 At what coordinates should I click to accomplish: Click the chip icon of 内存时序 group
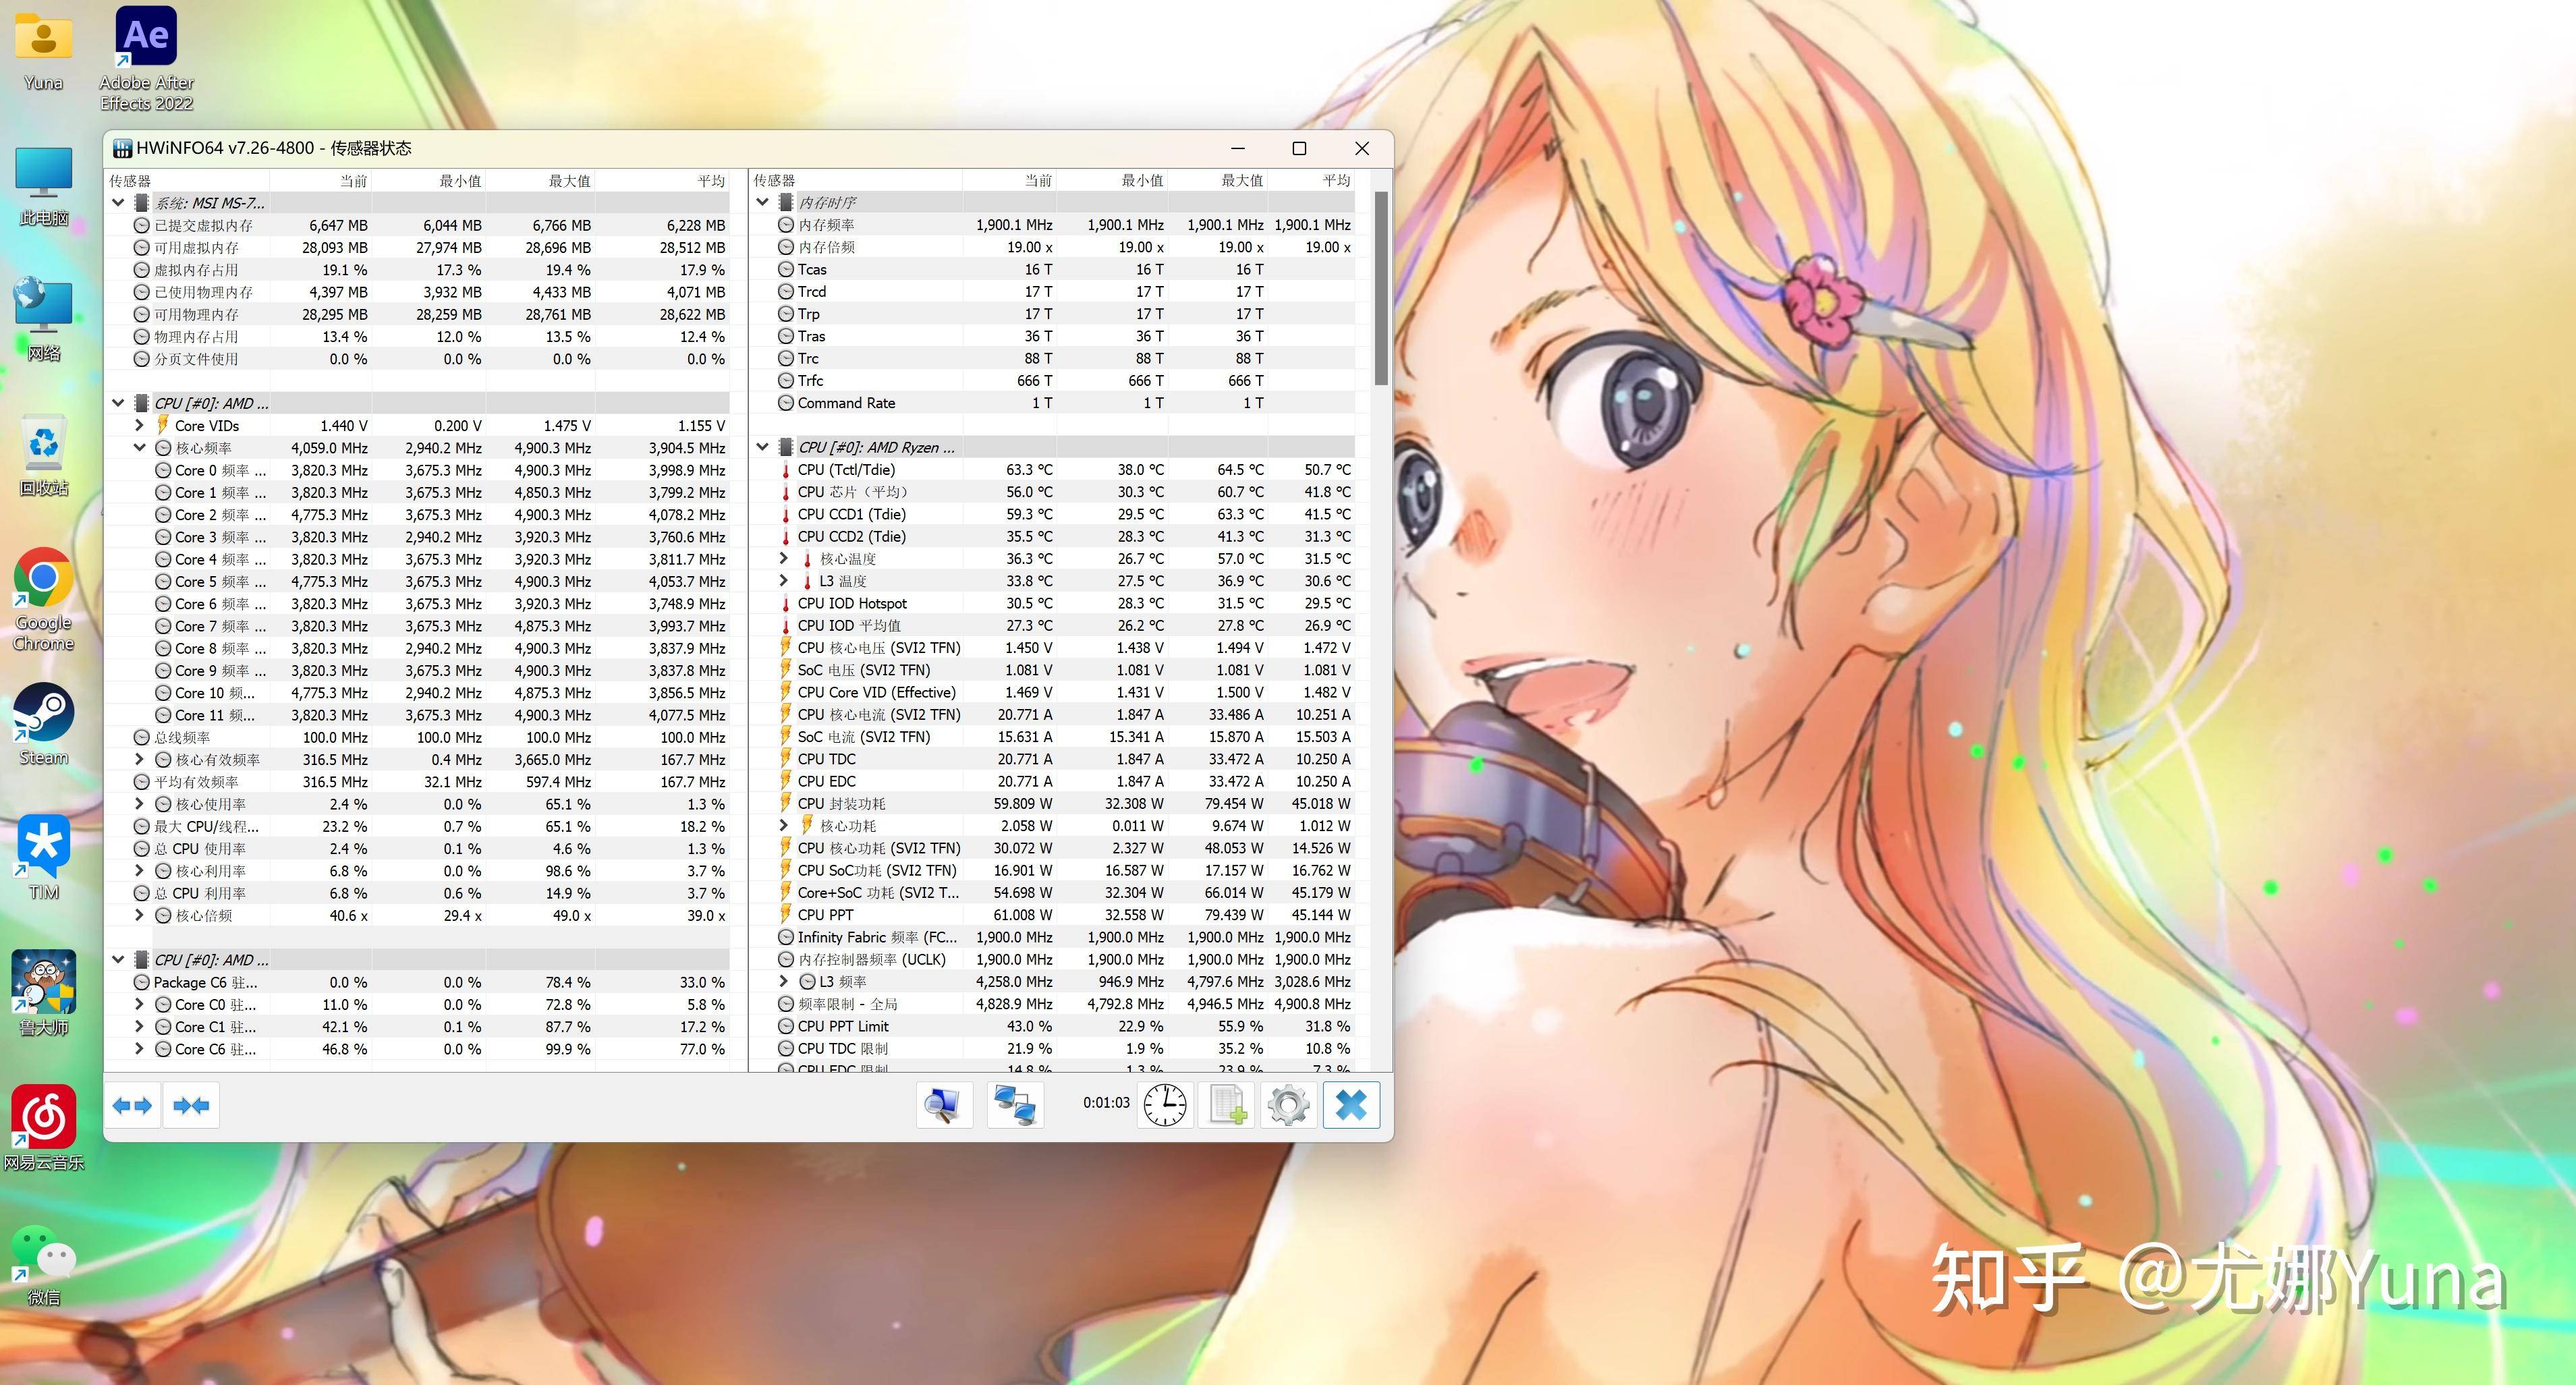coord(786,202)
